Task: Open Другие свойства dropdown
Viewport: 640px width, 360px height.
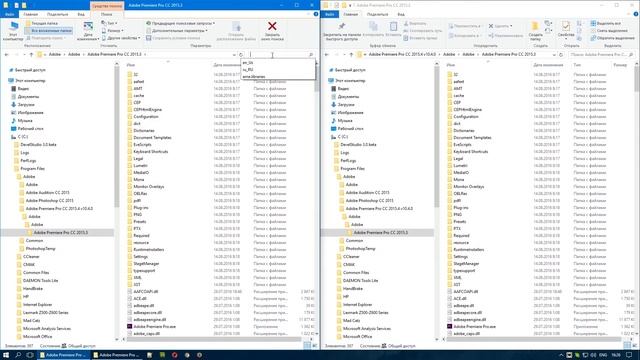Action: click(x=121, y=38)
